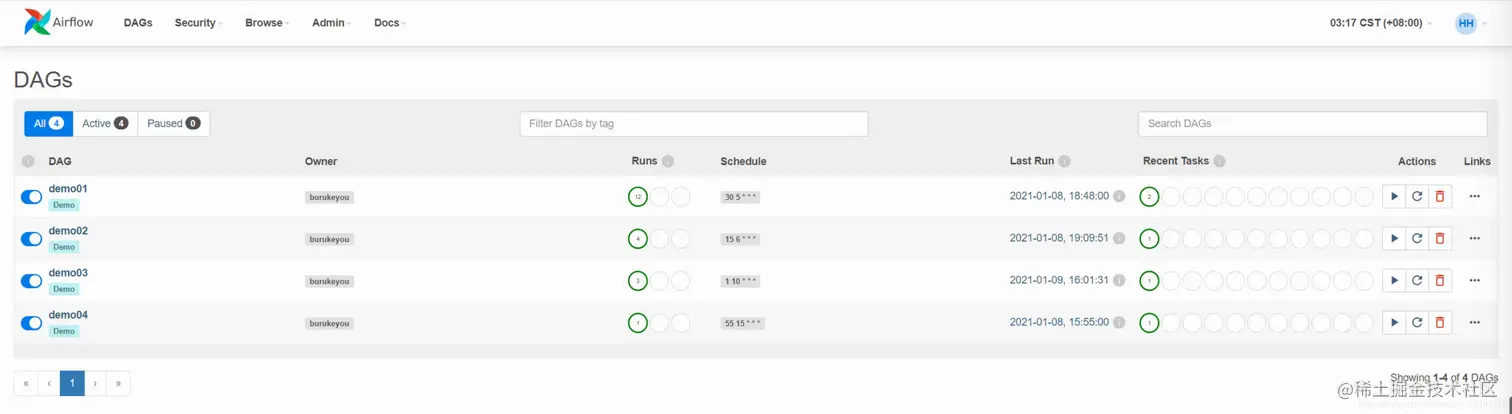Screen dimensions: 1512x414
Task: Click info icon beside demo03 last run date
Action: click(x=1119, y=280)
